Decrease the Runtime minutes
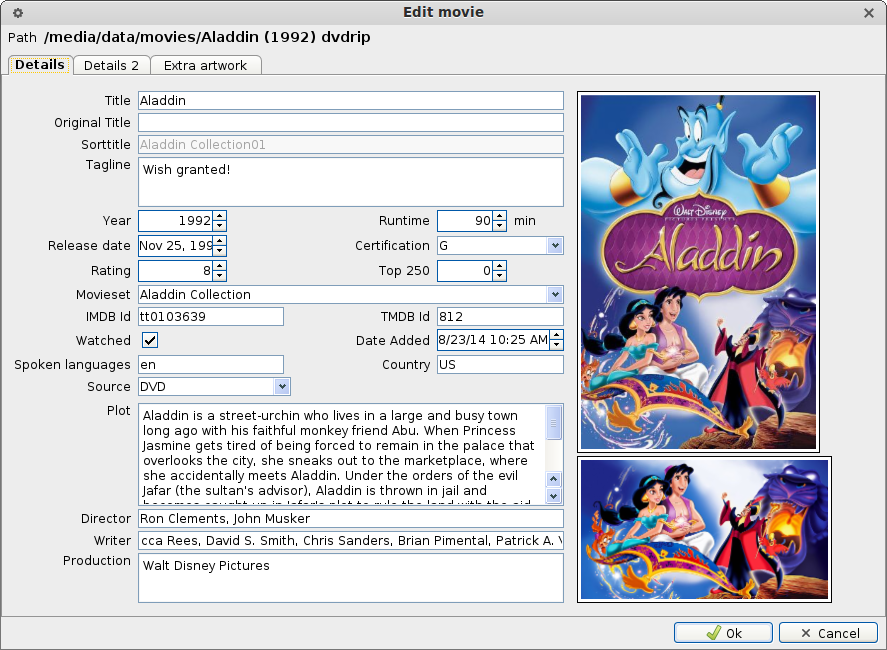The width and height of the screenshot is (887, 650). (500, 226)
